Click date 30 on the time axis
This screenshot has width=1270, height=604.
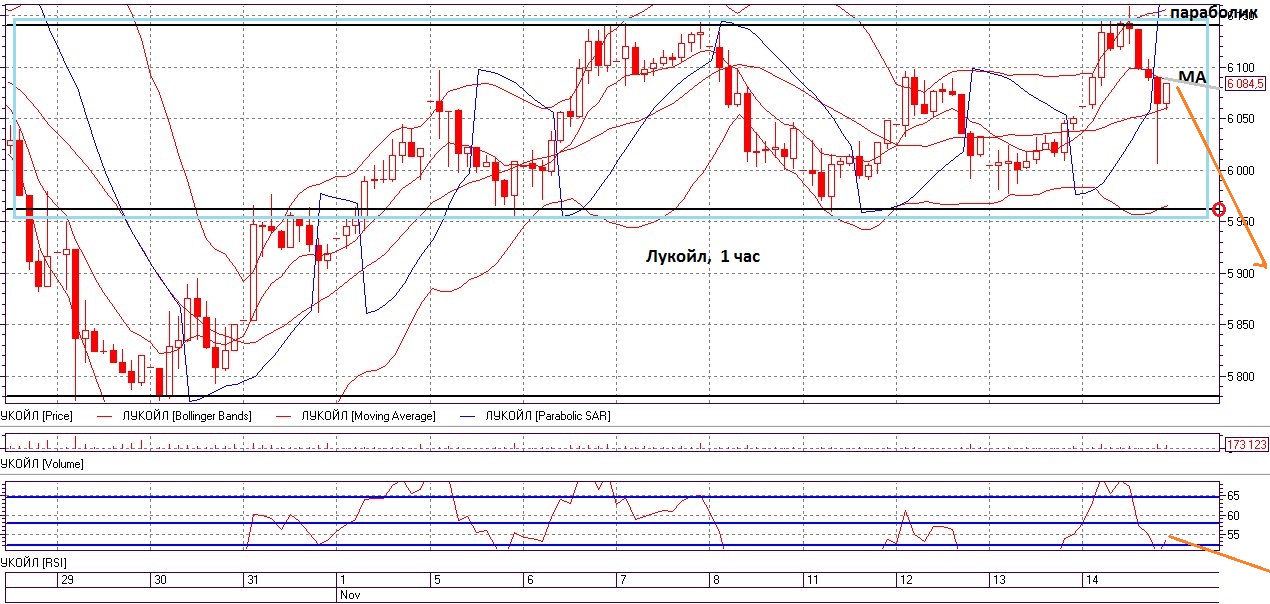[160, 580]
